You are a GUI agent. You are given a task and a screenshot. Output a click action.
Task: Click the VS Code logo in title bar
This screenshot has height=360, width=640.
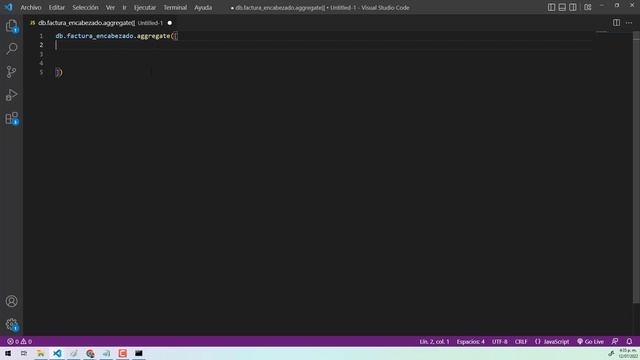point(9,7)
